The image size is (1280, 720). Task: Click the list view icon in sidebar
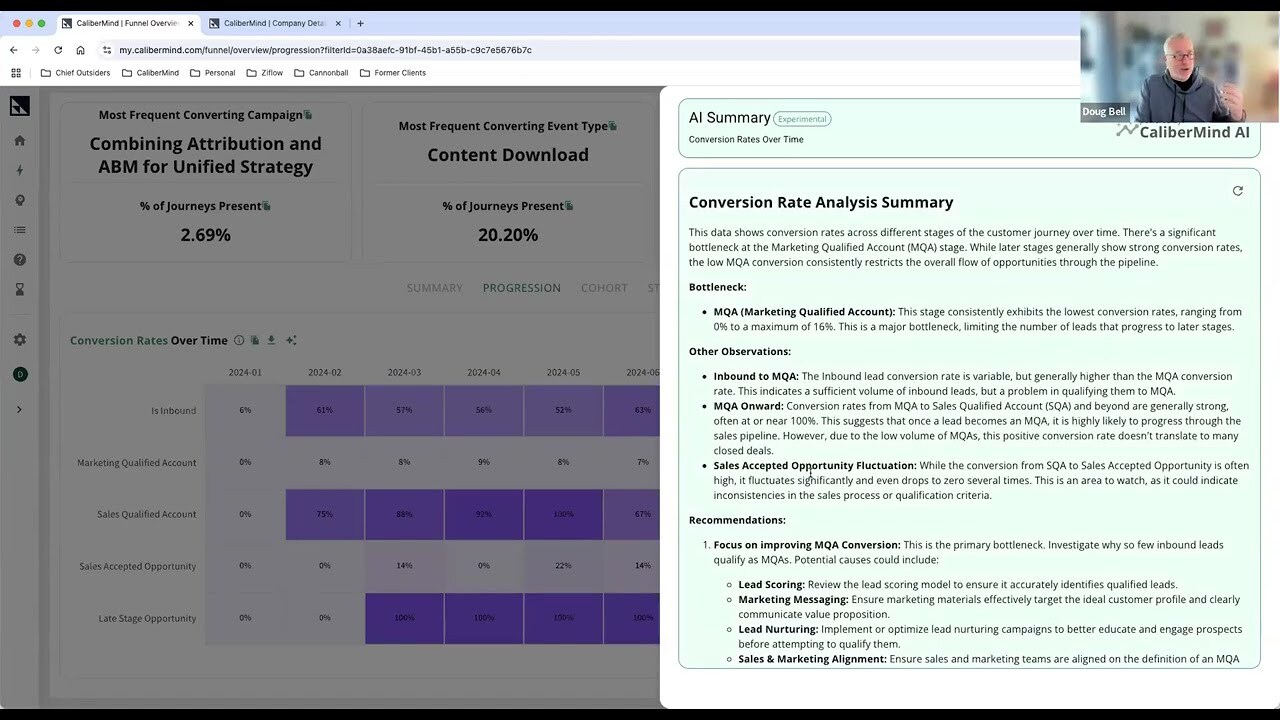(20, 230)
